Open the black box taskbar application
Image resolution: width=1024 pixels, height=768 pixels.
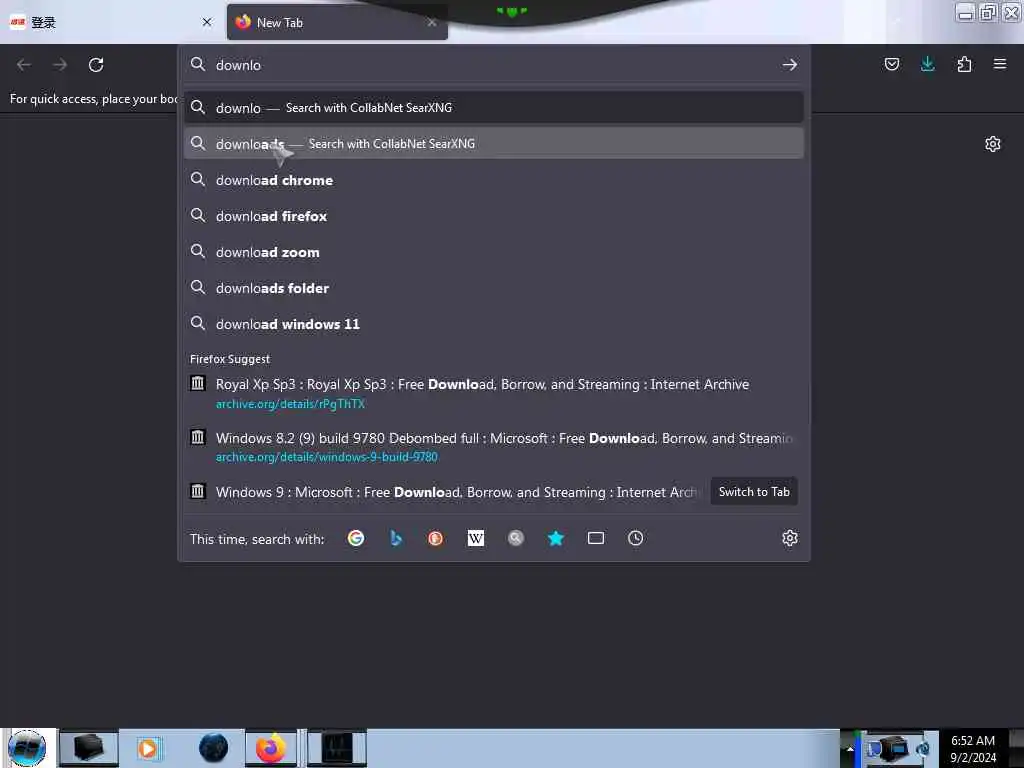tap(89, 748)
